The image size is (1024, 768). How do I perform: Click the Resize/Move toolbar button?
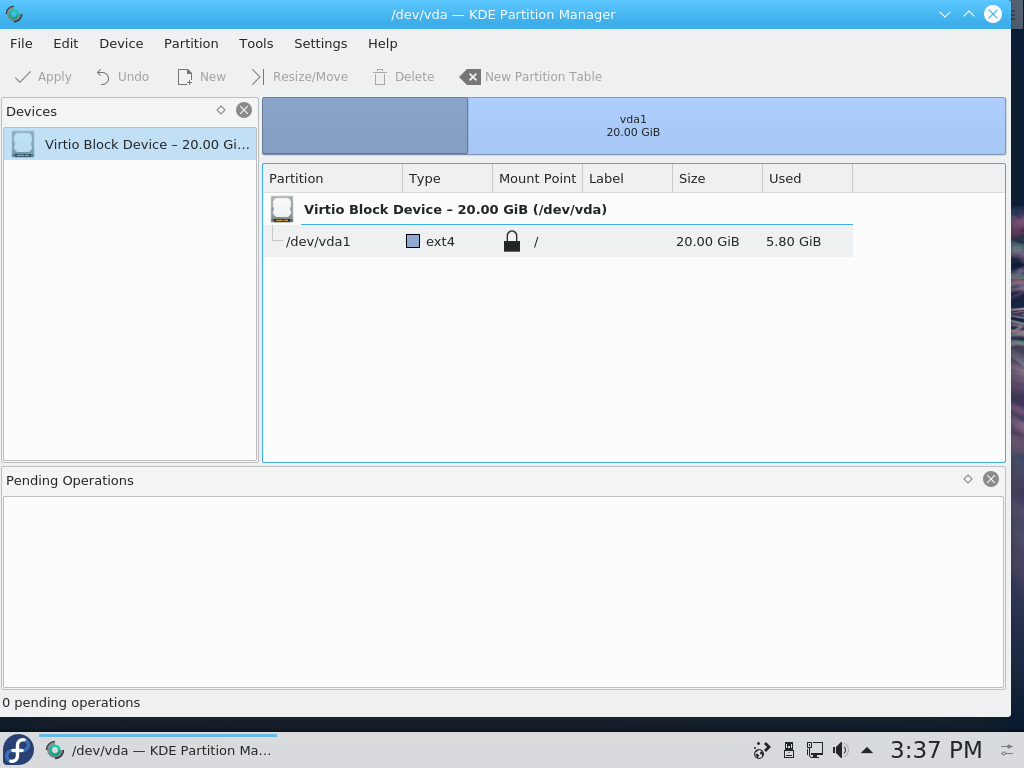(x=300, y=77)
